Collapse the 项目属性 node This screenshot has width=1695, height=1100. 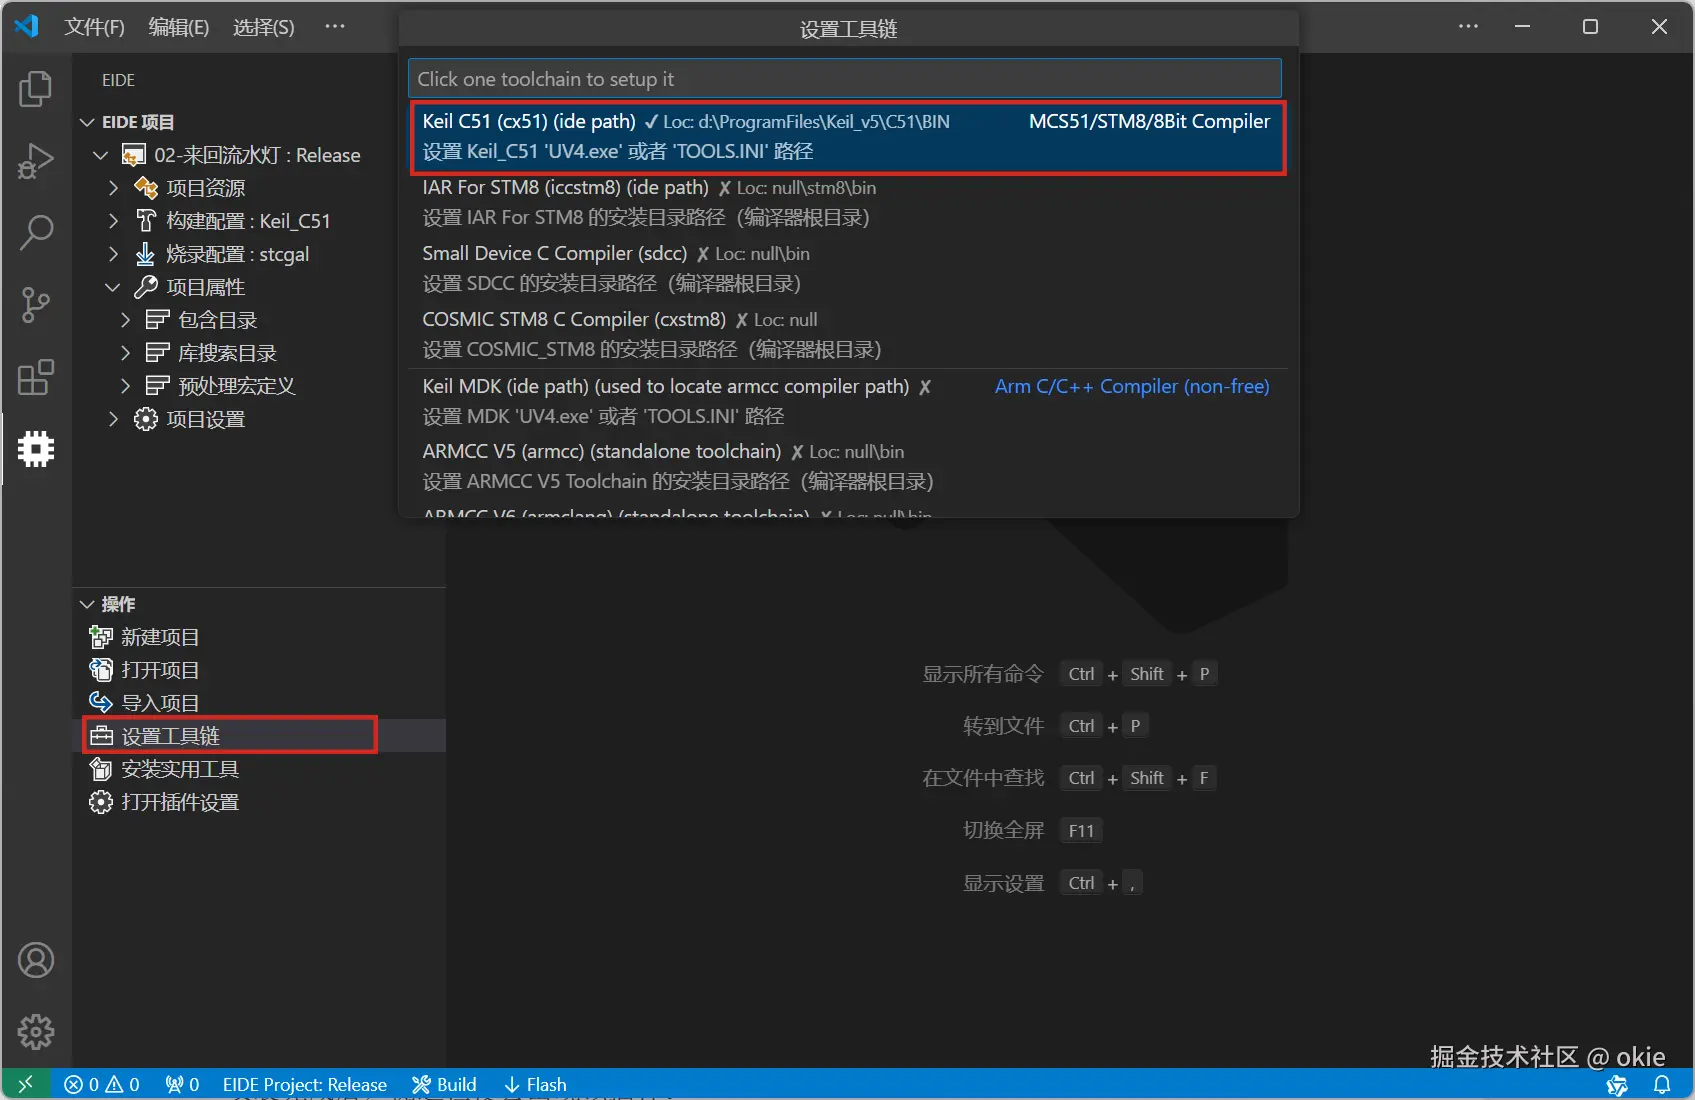pyautogui.click(x=113, y=287)
